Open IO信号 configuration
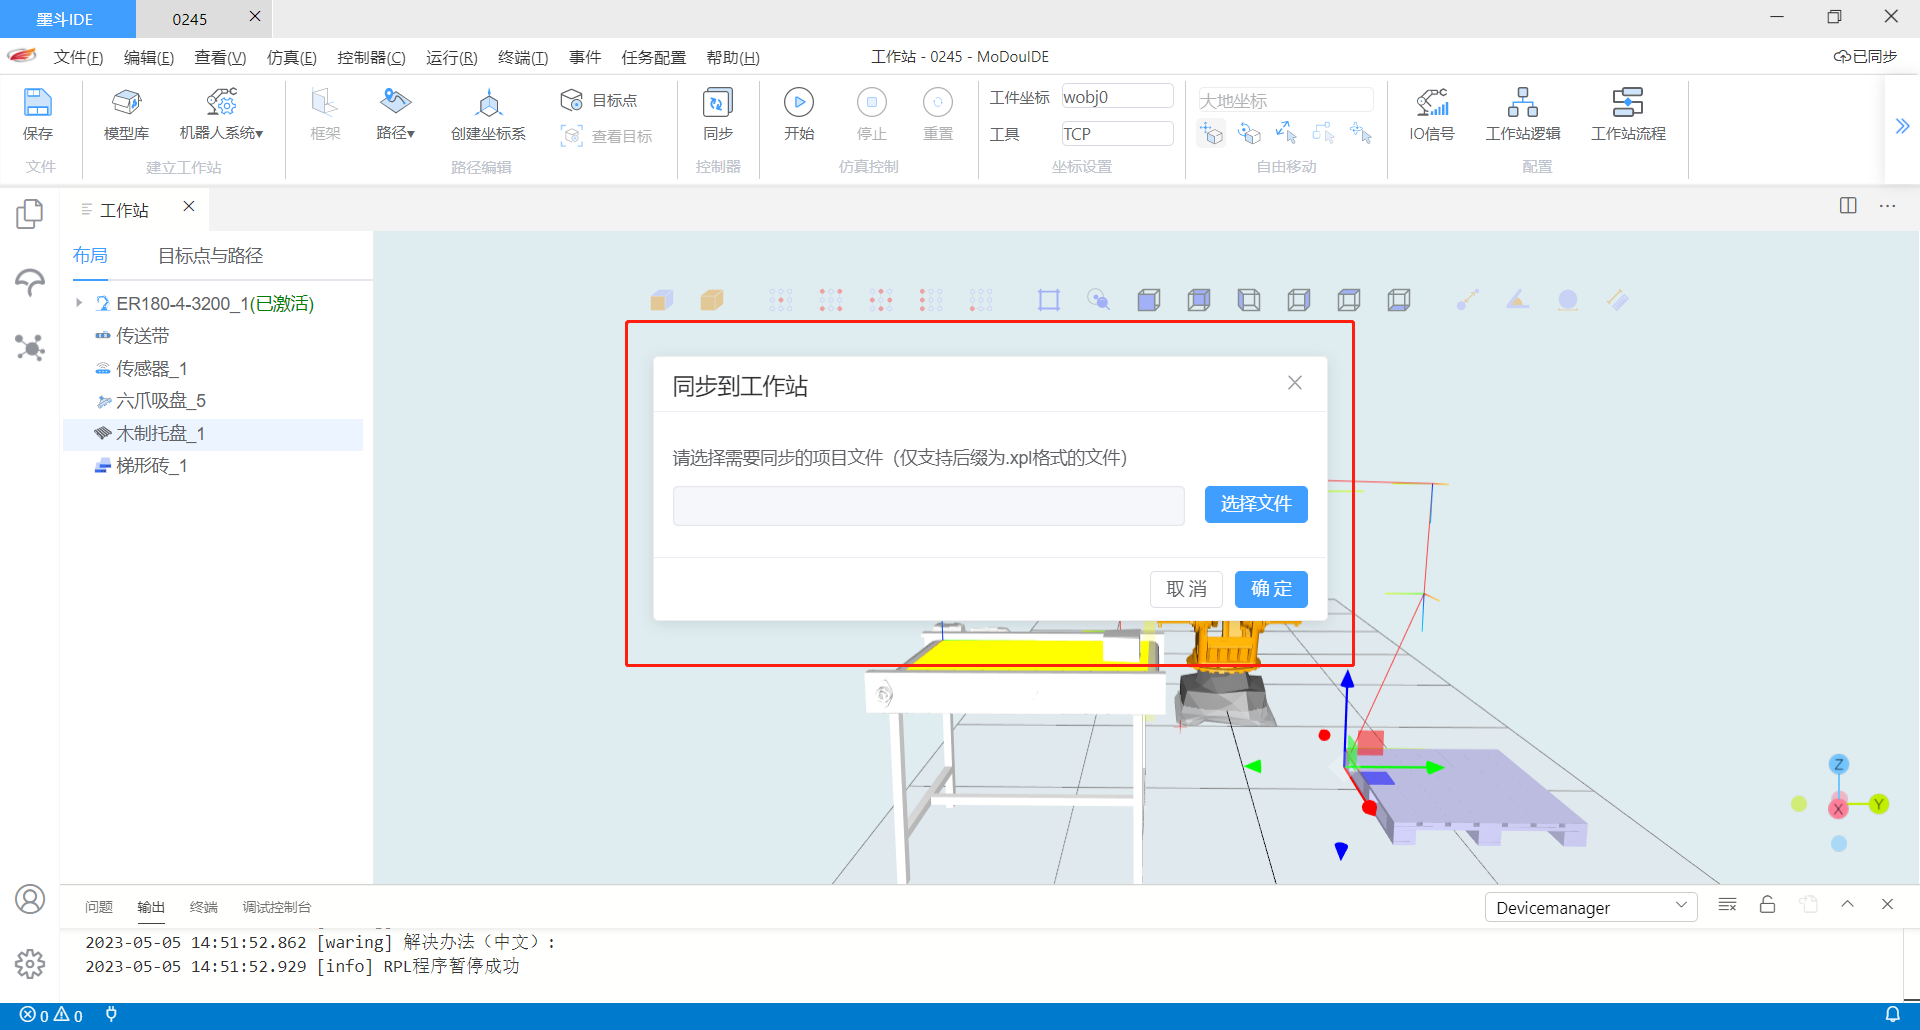This screenshot has width=1920, height=1030. tap(1431, 103)
